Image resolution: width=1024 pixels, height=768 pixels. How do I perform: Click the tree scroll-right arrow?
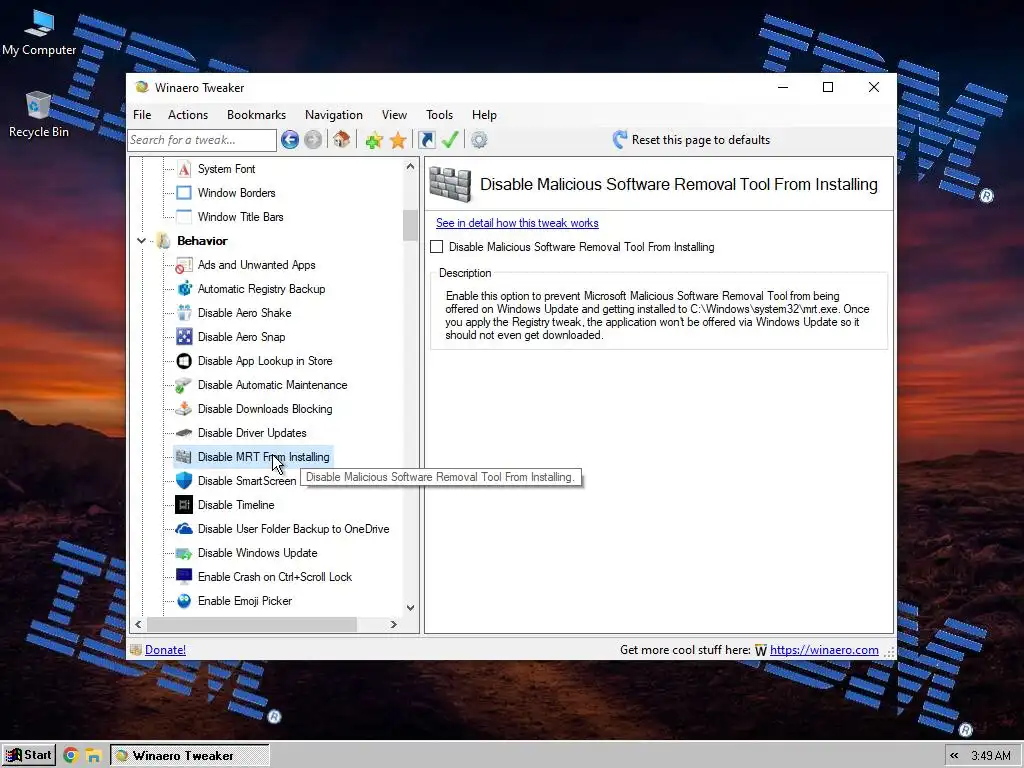393,624
